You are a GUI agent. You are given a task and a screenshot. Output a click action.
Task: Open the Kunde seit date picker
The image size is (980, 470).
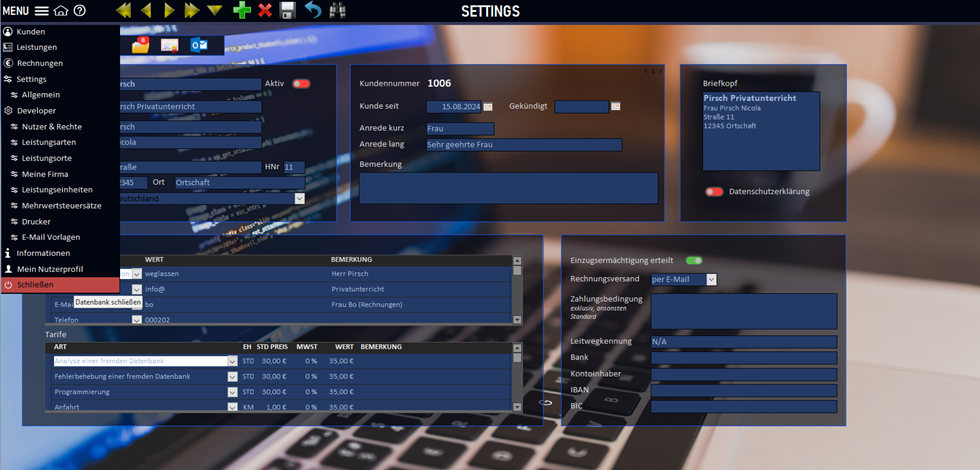coord(488,107)
